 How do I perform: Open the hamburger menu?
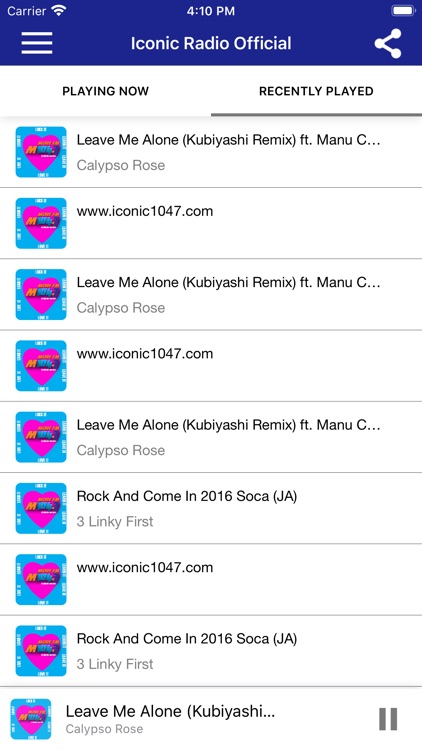point(37,43)
